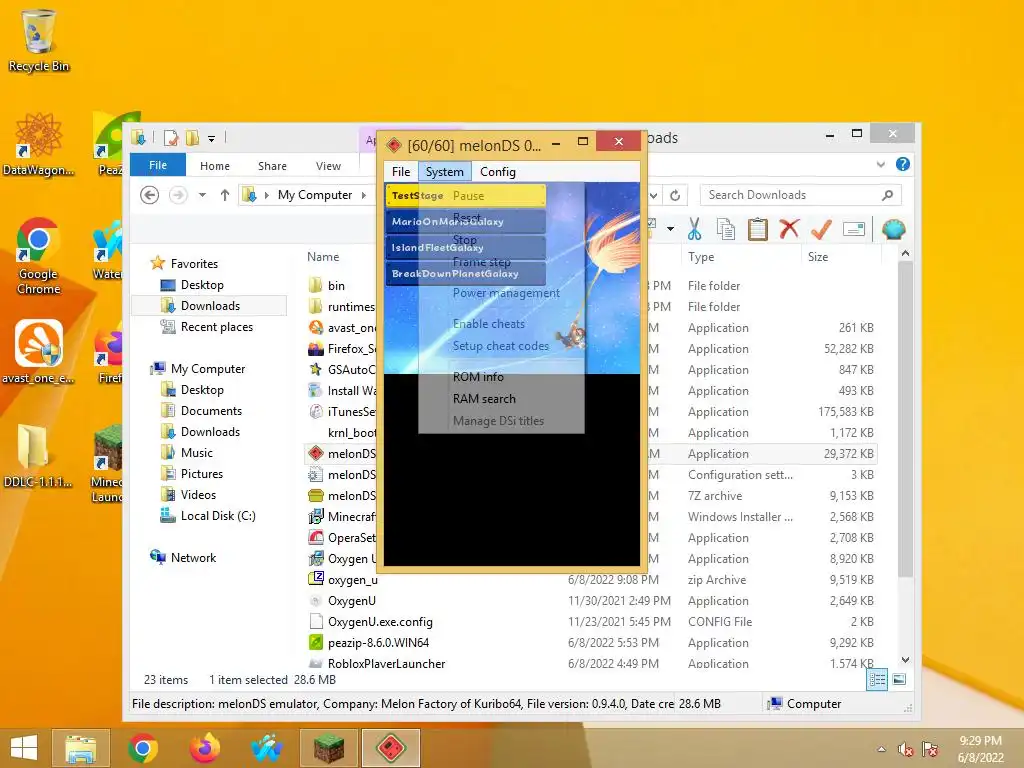The width and height of the screenshot is (1024, 768).
Task: Switch to Large icons view in status bar
Action: coord(899,680)
